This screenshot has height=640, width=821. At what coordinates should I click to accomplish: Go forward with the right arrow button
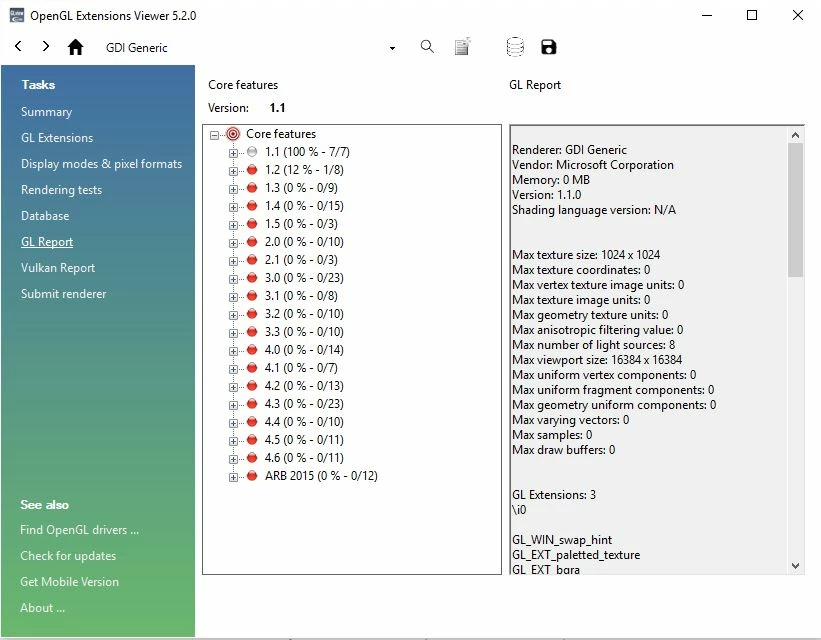[46, 46]
